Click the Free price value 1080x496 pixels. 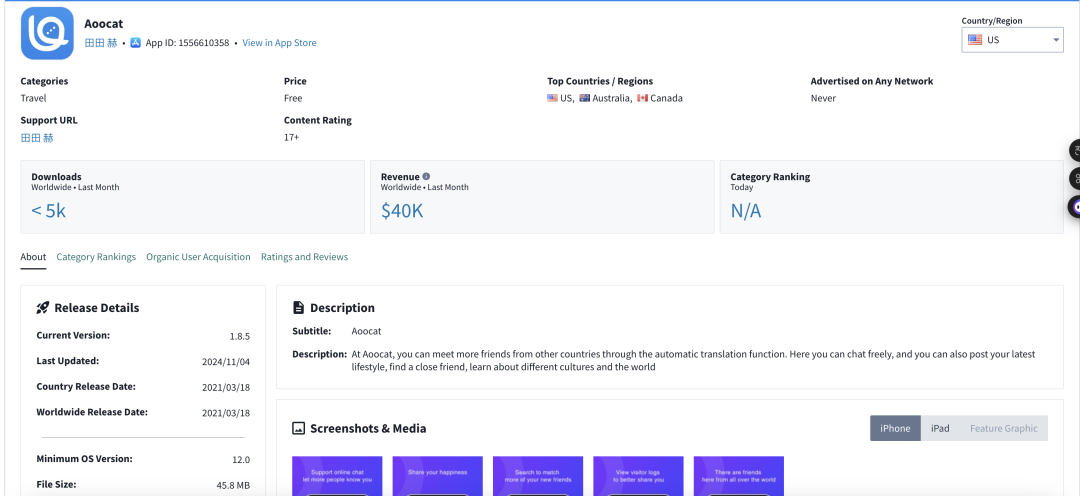[293, 98]
